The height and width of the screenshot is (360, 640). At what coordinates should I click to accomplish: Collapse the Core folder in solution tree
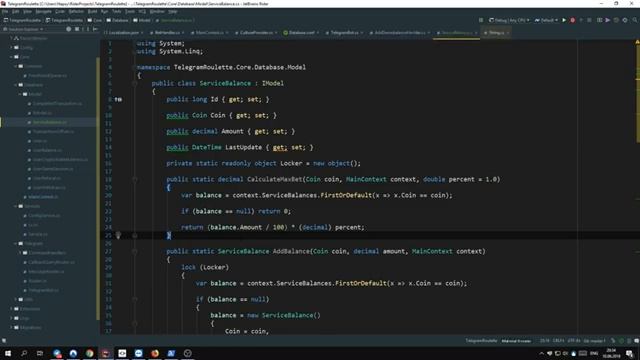[11, 57]
